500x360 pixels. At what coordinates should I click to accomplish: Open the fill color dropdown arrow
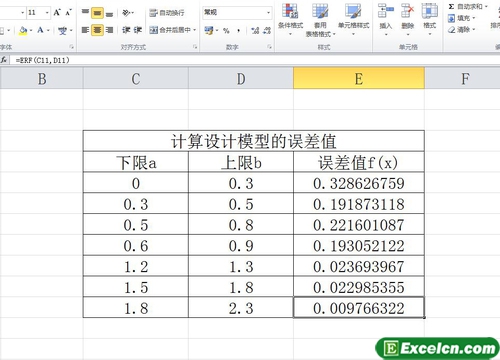[x=31, y=31]
